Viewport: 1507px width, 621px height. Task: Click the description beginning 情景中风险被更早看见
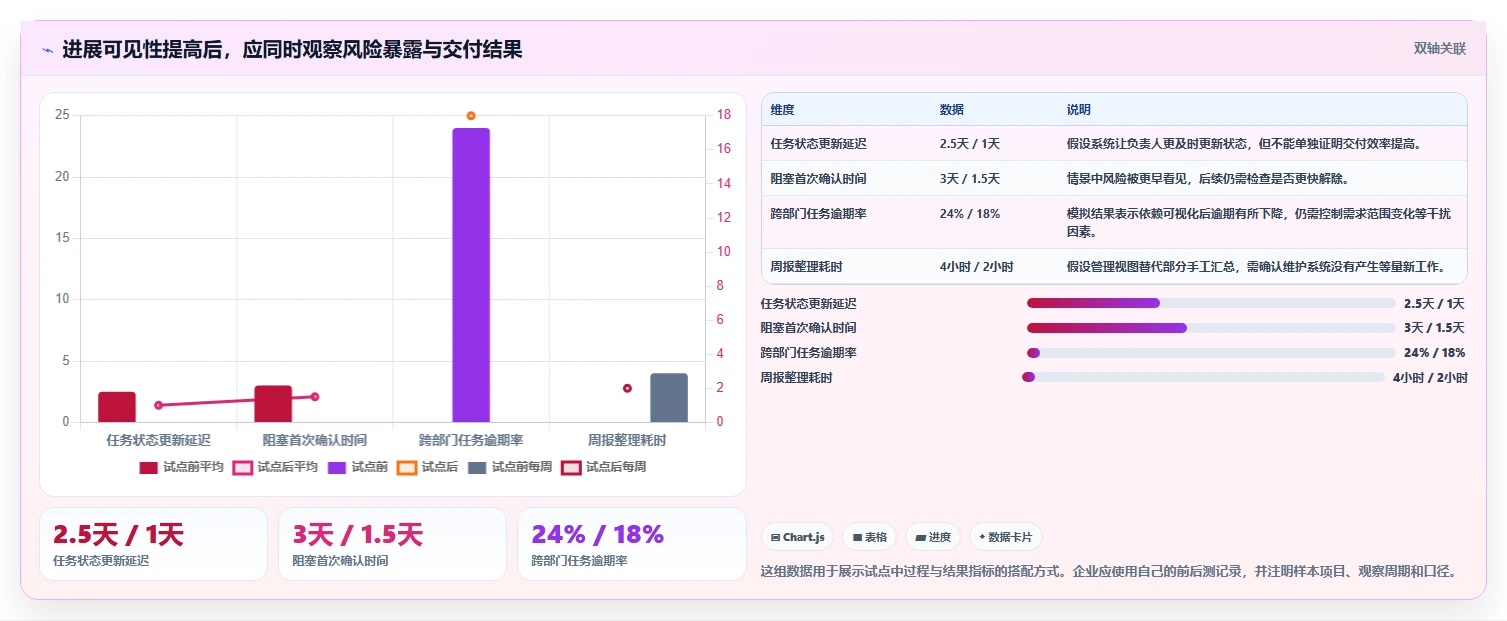click(x=1208, y=179)
